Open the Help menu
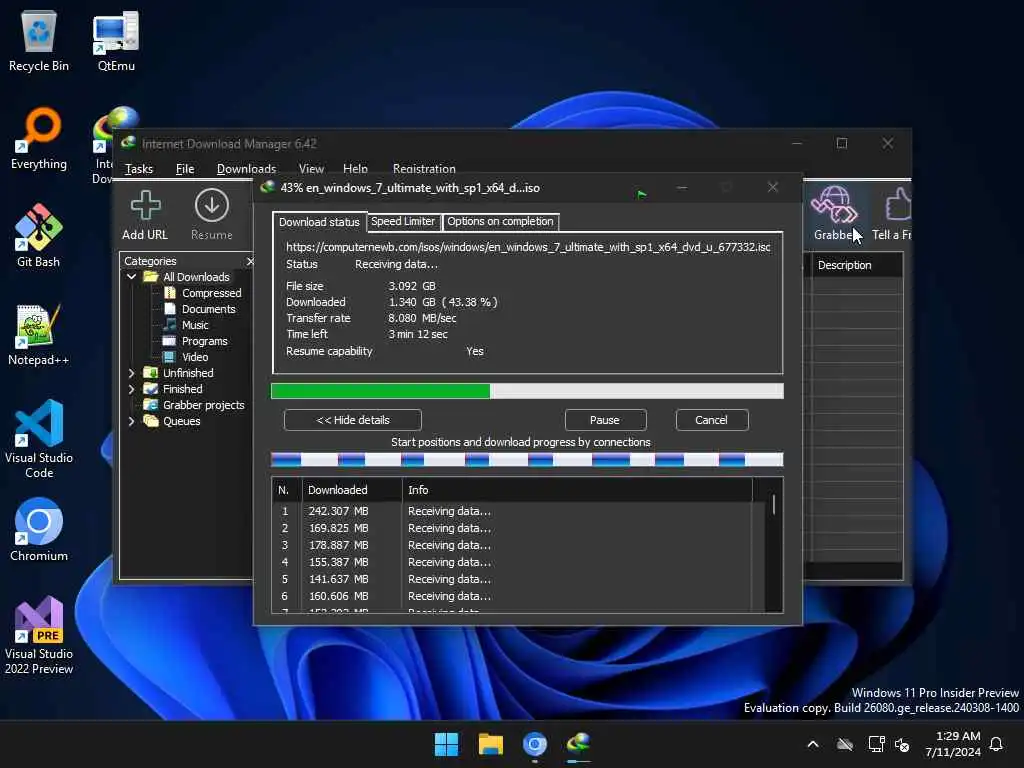Viewport: 1024px width, 768px height. [x=355, y=168]
